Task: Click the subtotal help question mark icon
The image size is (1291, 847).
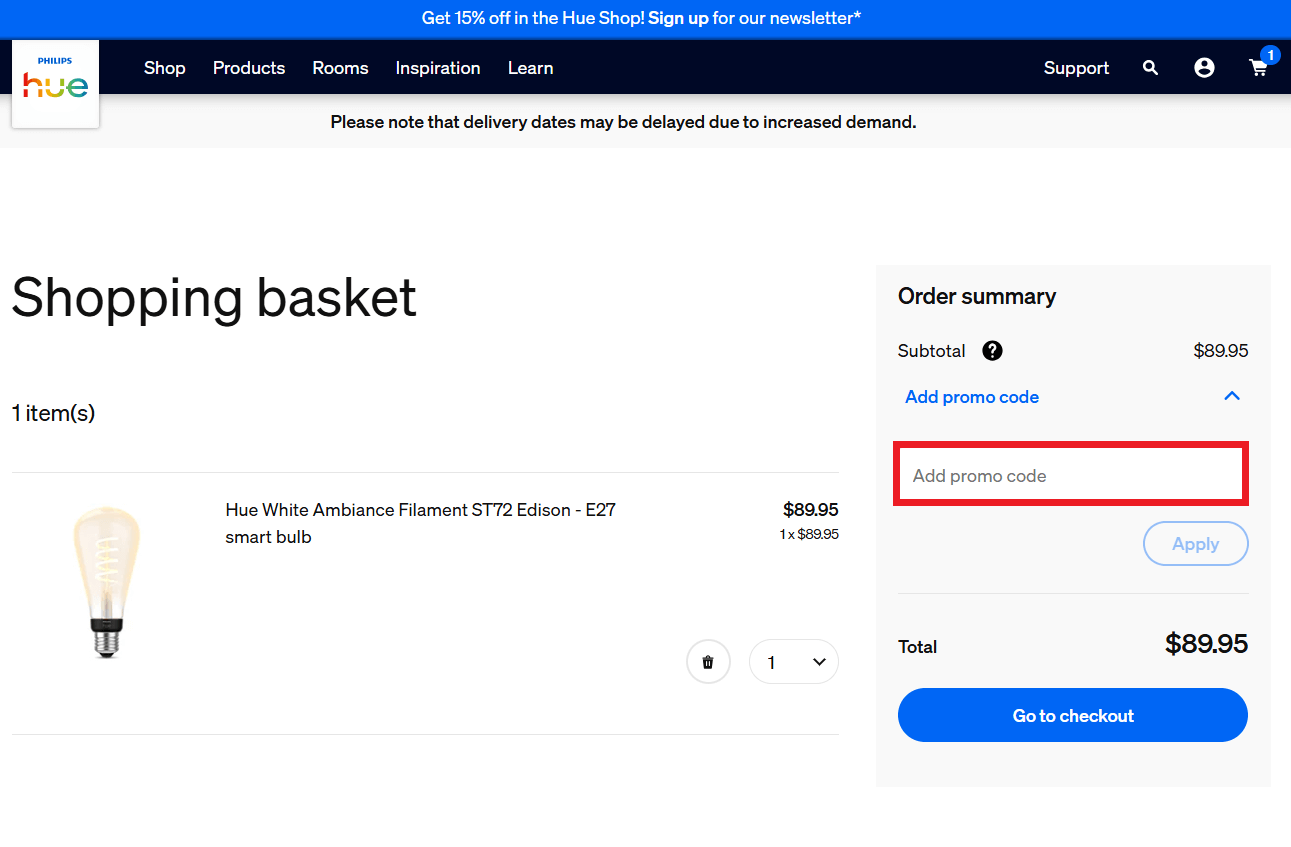Action: (992, 351)
